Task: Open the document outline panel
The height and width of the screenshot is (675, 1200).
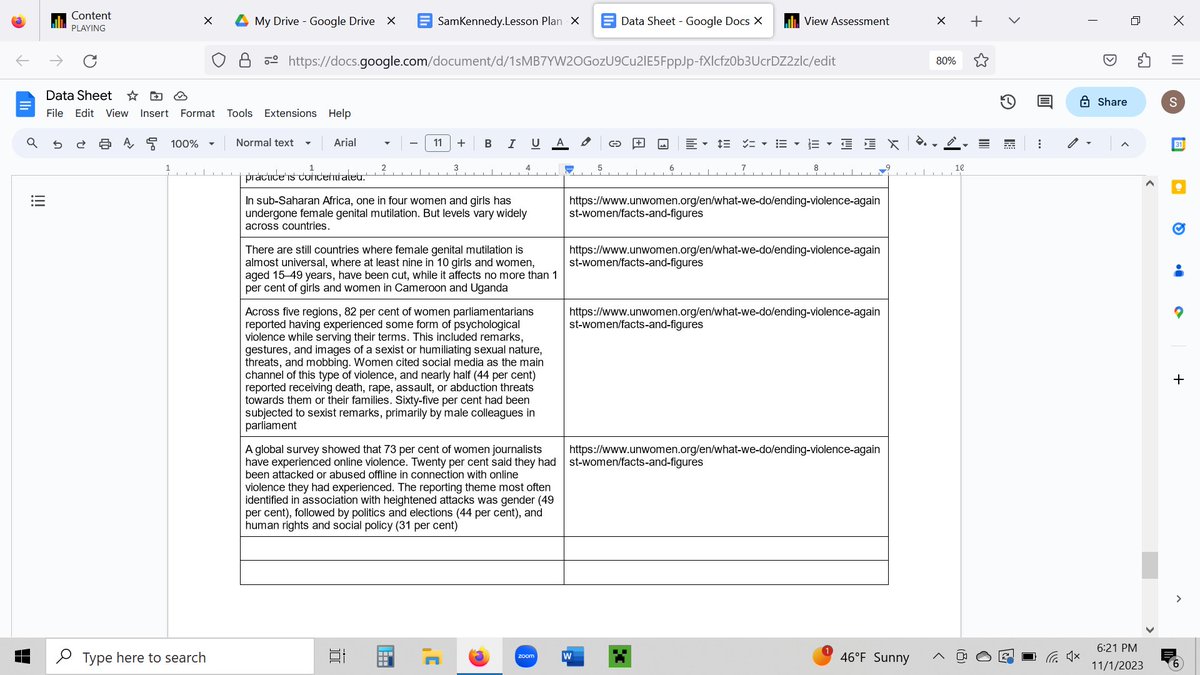Action: pos(38,200)
